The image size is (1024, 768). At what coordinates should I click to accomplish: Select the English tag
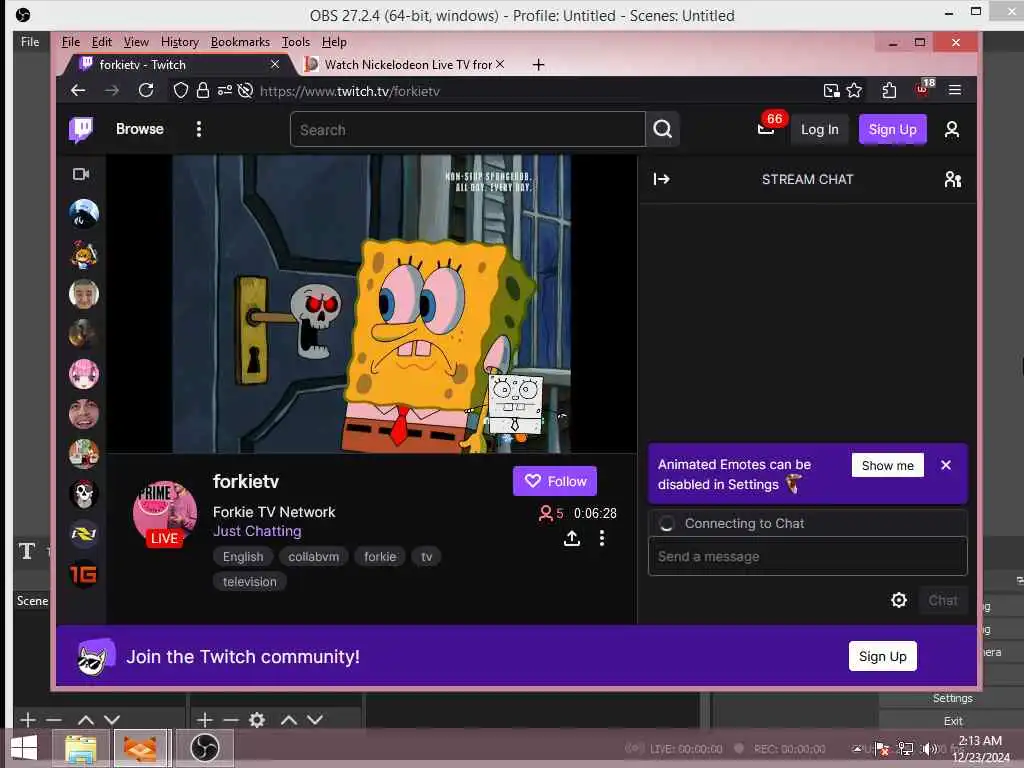click(x=243, y=556)
